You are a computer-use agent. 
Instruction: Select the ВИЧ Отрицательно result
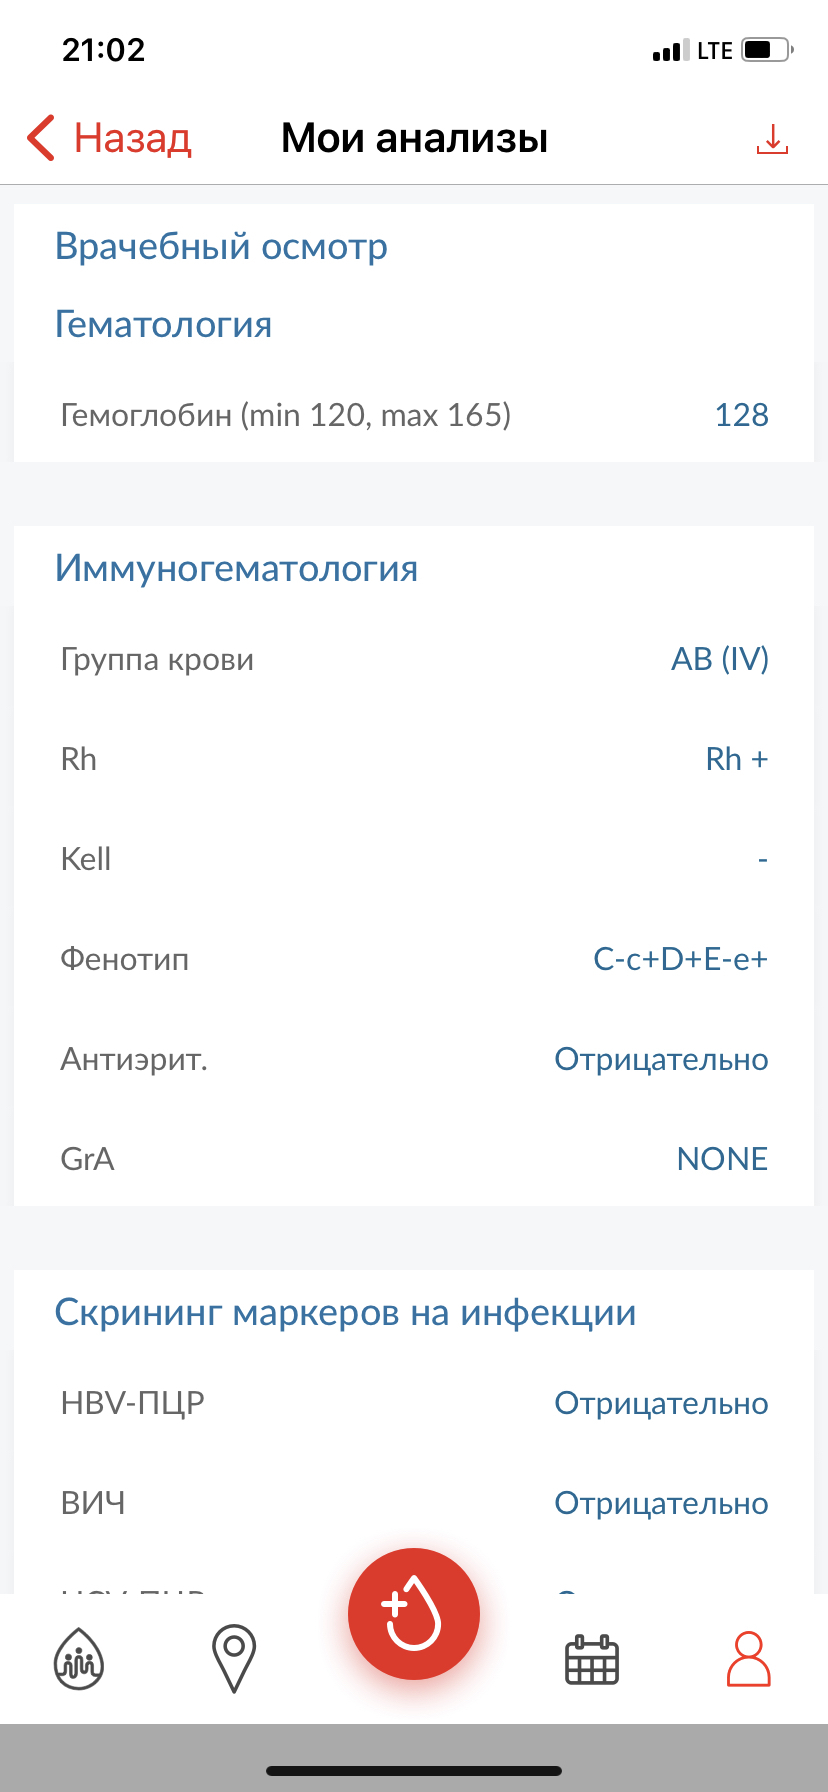click(x=661, y=1503)
